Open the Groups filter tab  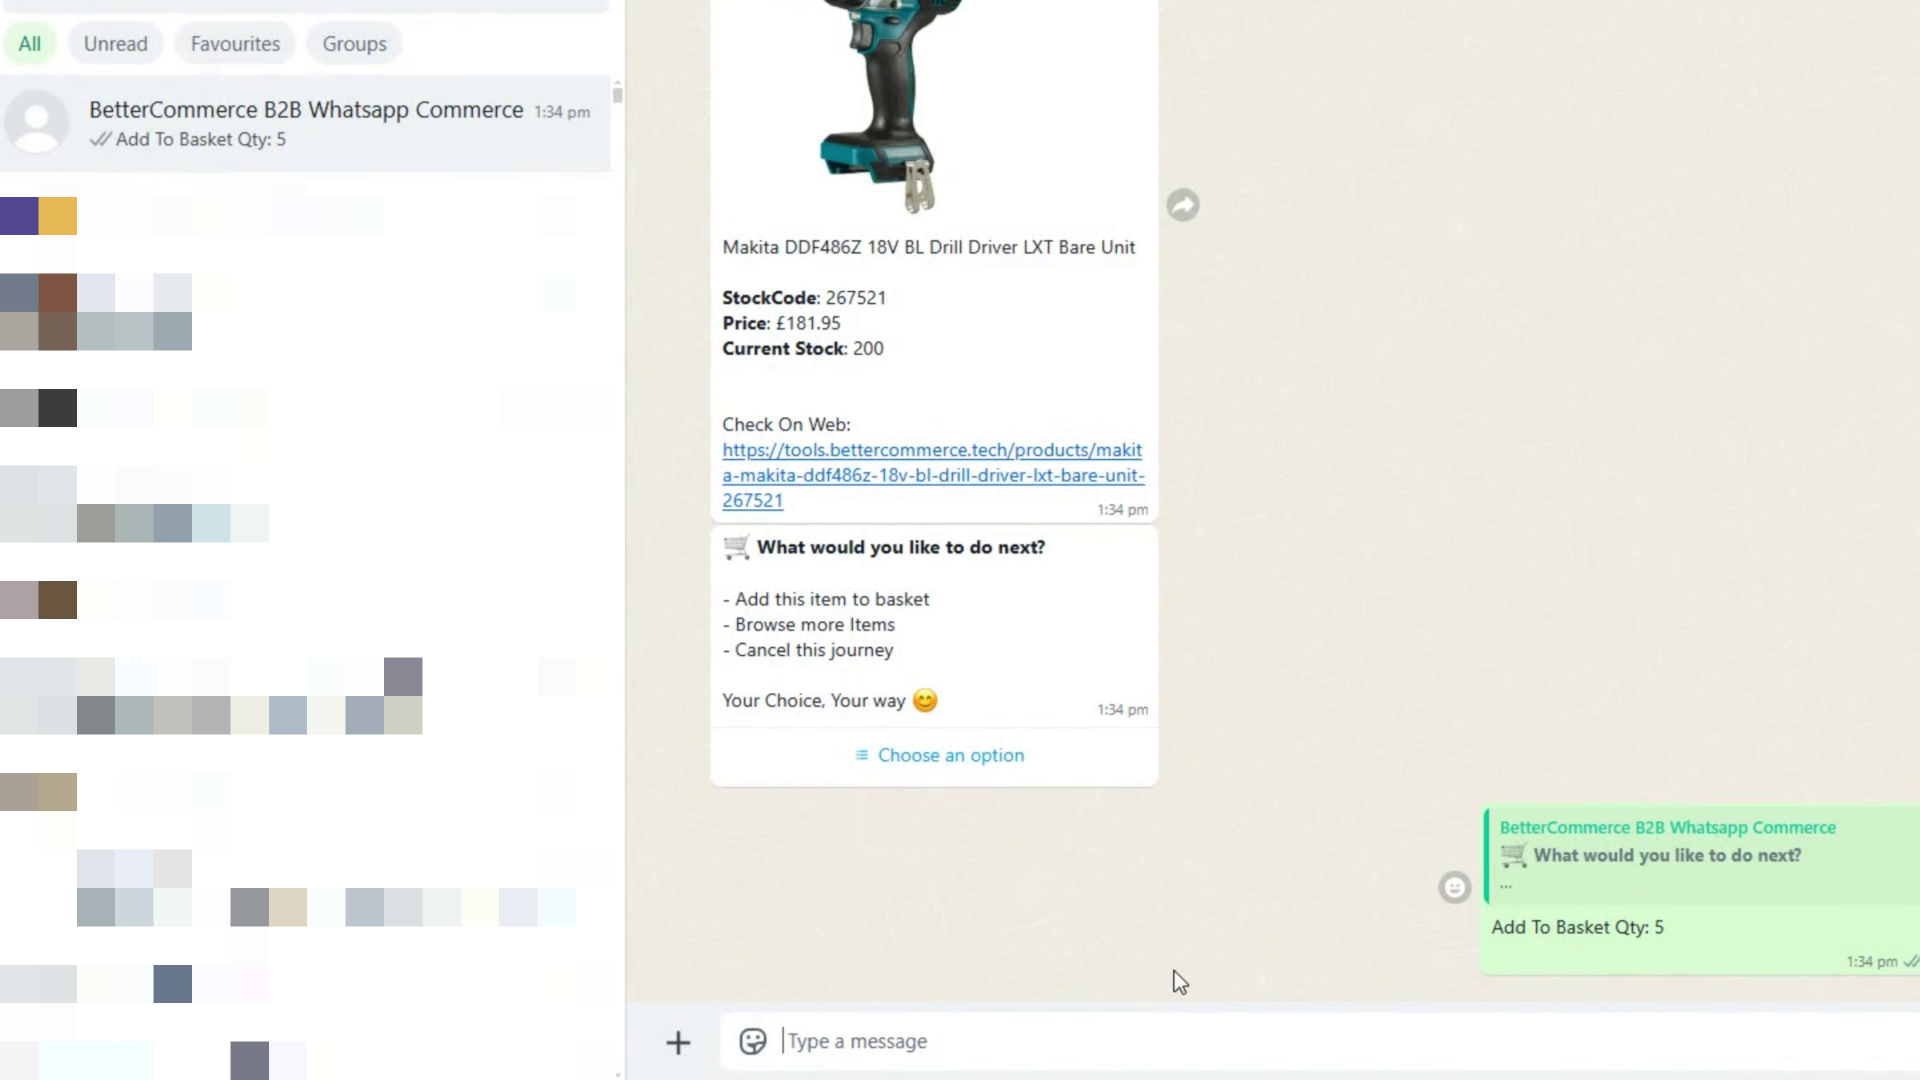[x=354, y=44]
